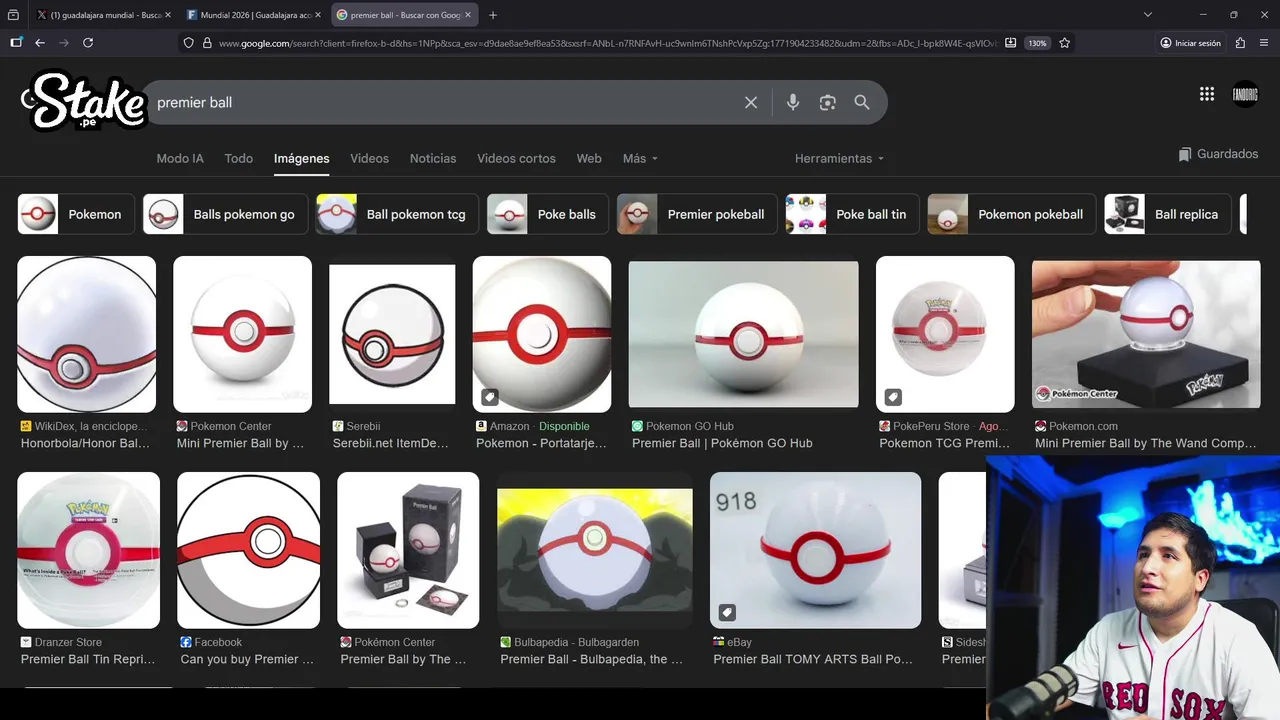The width and height of the screenshot is (1280, 720).
Task: Open the new tab plus button
Action: pos(493,15)
